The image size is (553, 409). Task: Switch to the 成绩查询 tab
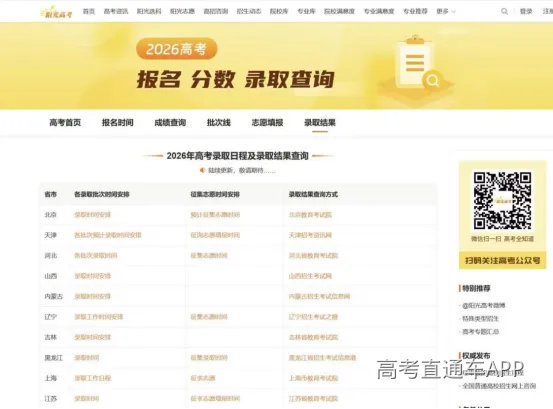(x=170, y=123)
